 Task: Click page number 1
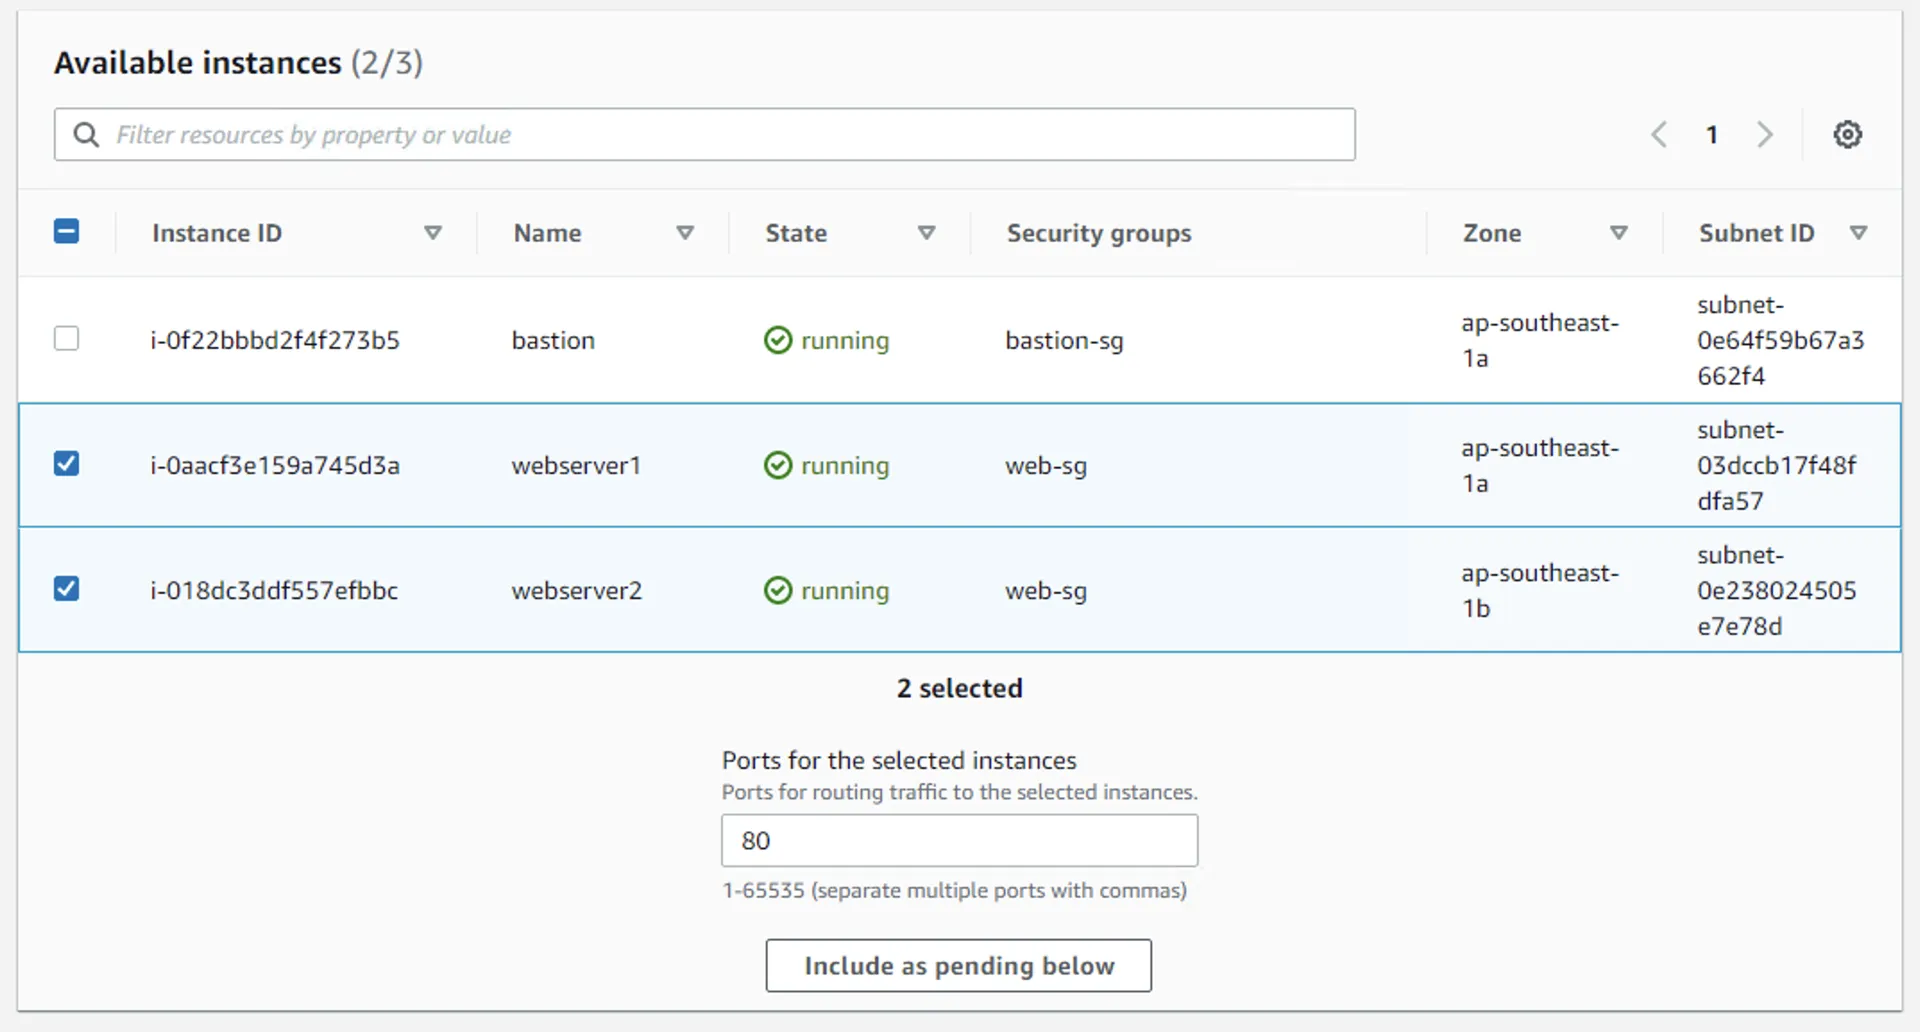click(1712, 134)
